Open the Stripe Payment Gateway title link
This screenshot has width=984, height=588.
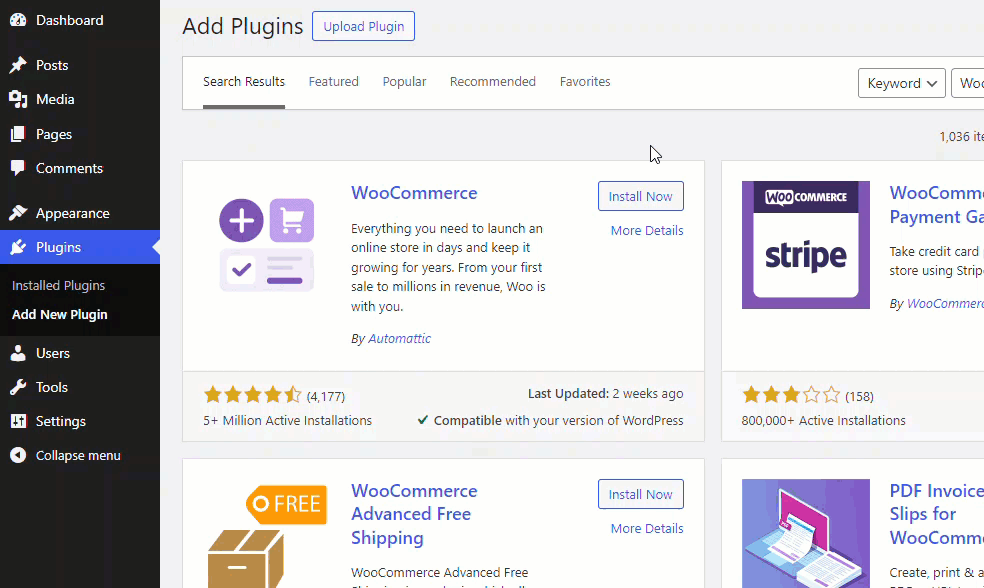(936, 205)
